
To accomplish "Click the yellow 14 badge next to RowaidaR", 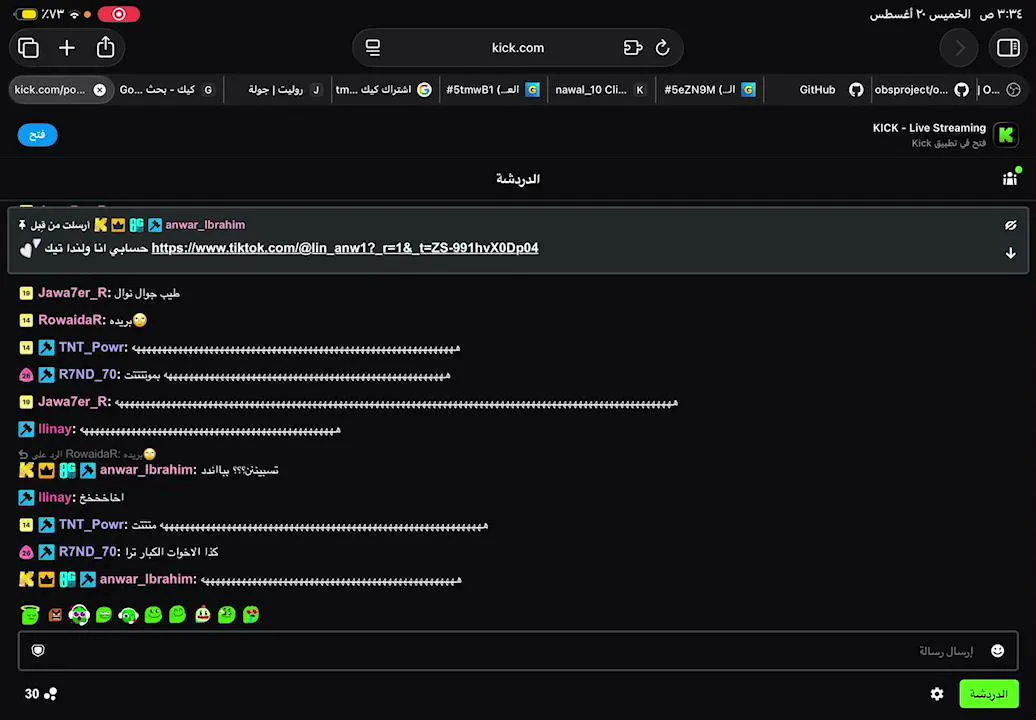I will 26,320.
